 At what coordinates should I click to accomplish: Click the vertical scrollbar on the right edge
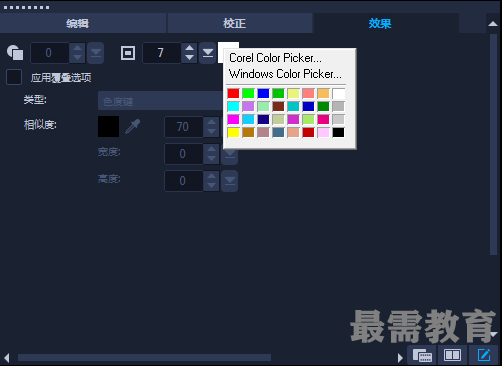(493, 144)
